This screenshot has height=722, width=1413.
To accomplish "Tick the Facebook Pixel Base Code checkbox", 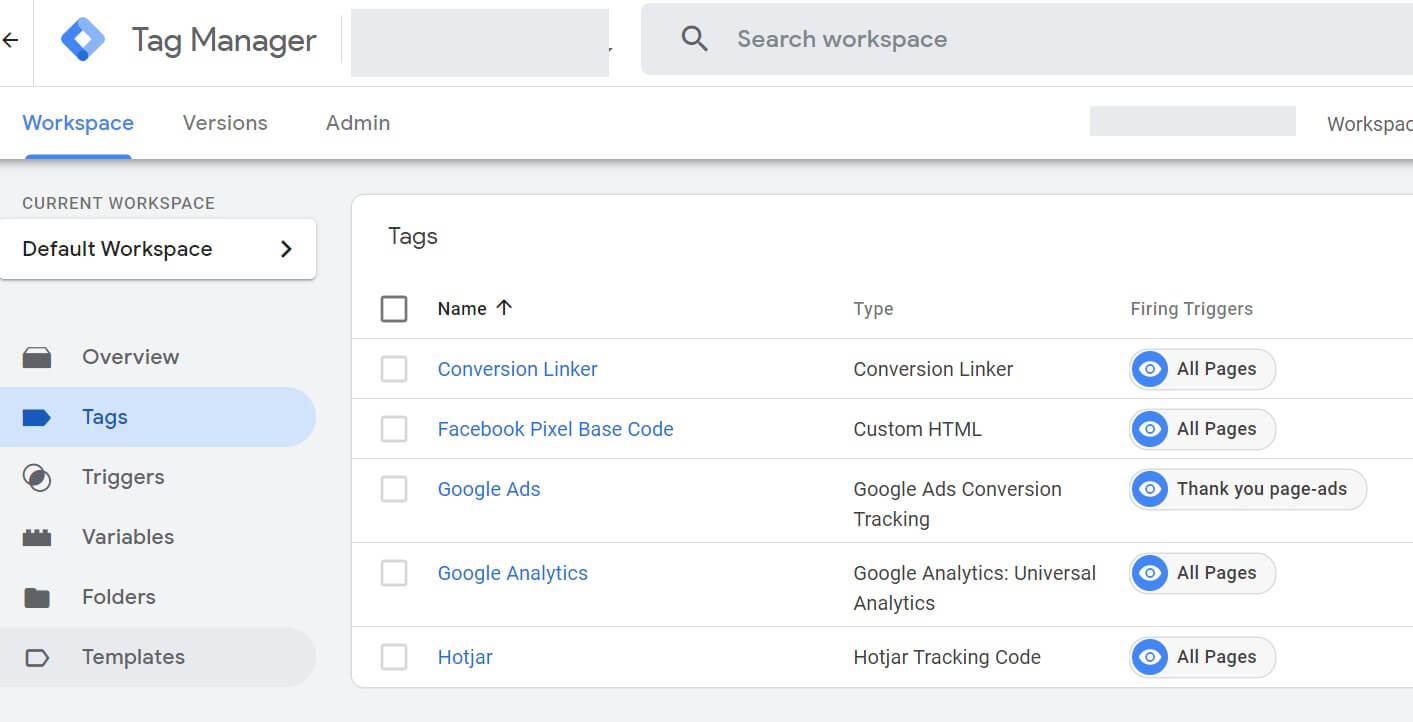I will click(x=394, y=429).
